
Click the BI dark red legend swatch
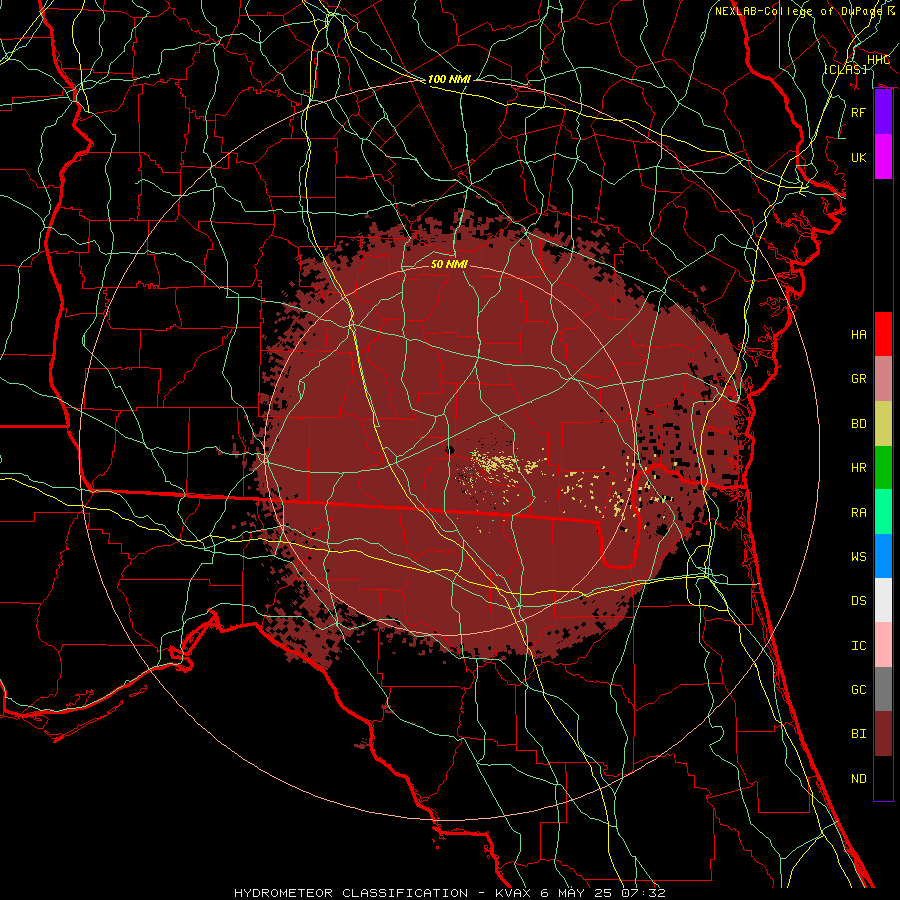[x=883, y=734]
